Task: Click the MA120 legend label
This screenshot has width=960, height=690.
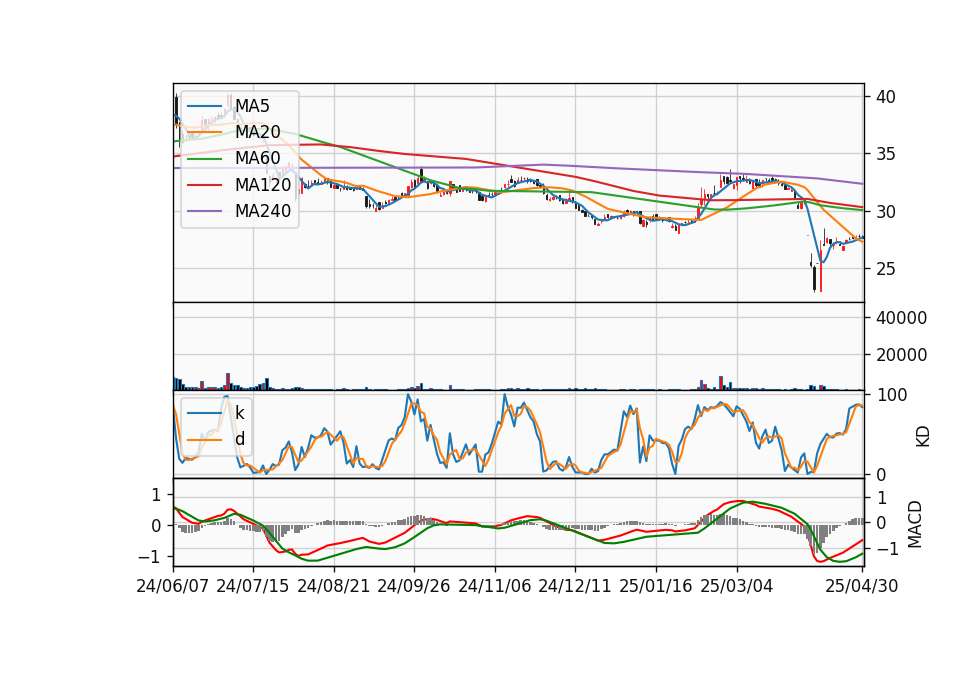Action: coord(263,184)
